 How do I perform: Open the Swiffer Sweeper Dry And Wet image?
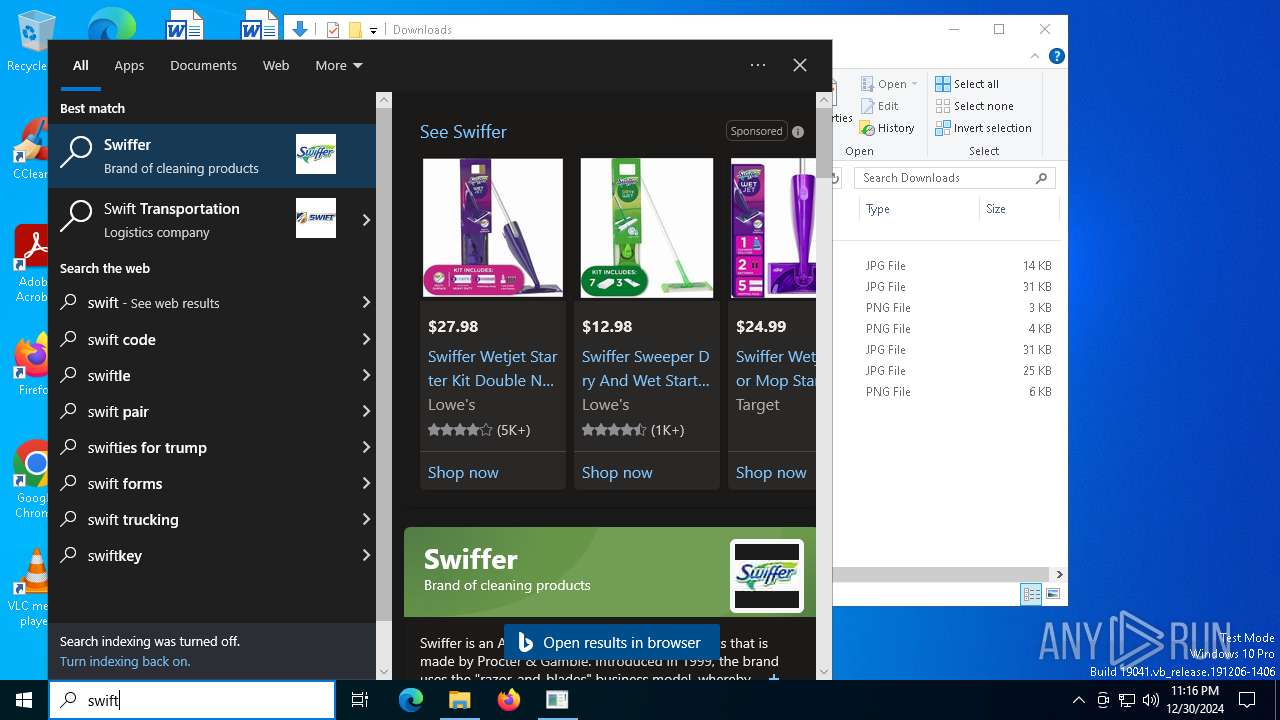tap(647, 227)
